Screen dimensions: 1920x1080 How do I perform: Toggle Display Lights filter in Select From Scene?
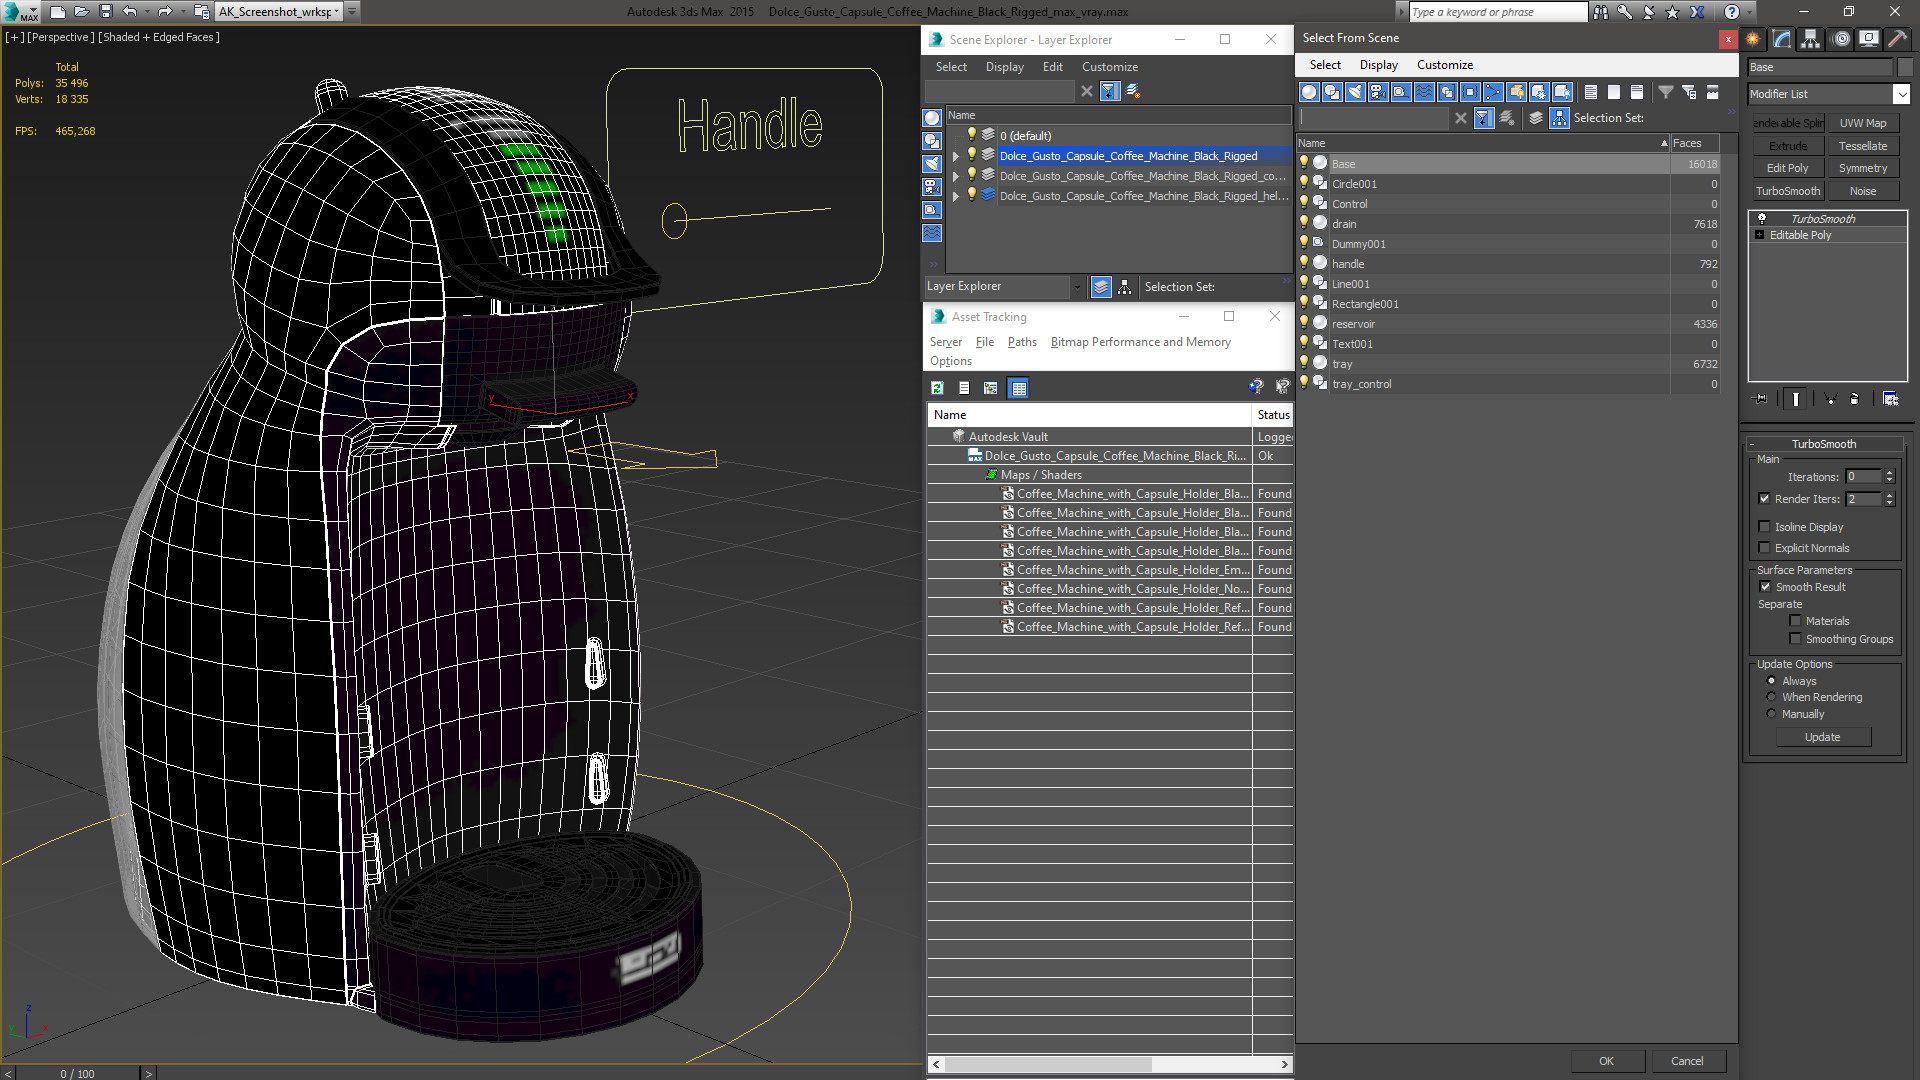pos(1355,92)
